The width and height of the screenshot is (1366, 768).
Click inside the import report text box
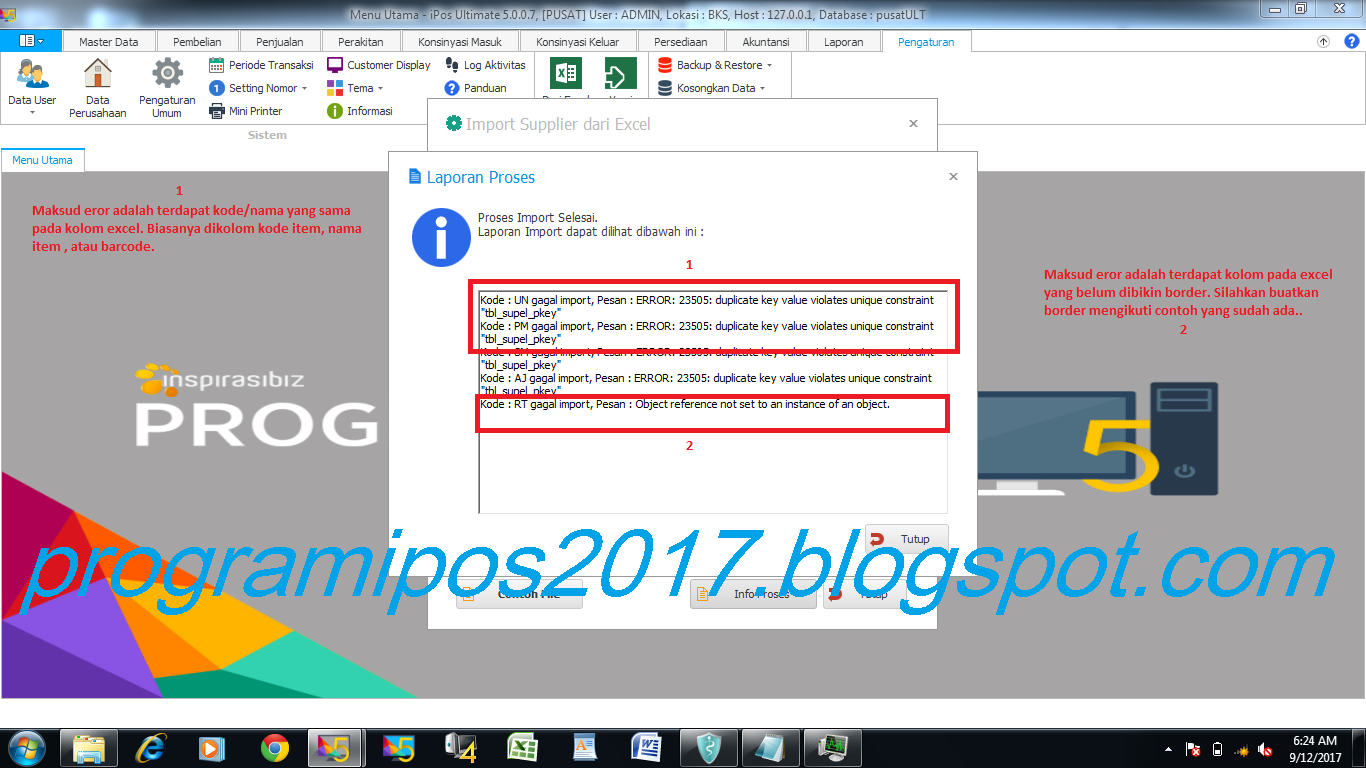[x=713, y=401]
